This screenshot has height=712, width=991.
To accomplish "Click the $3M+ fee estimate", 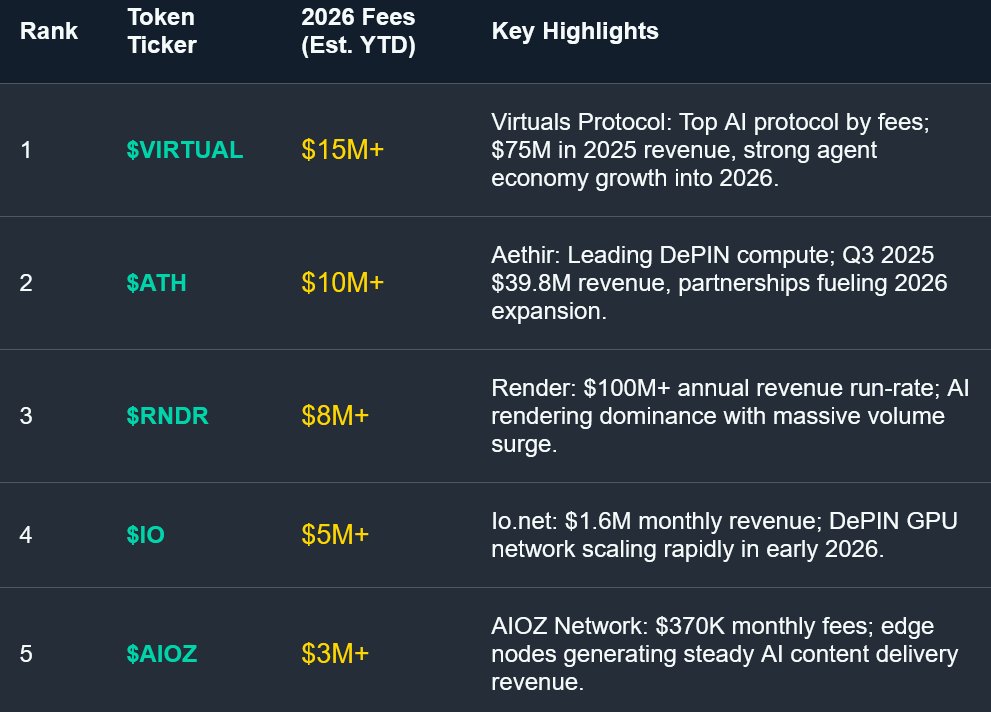I will pyautogui.click(x=335, y=654).
